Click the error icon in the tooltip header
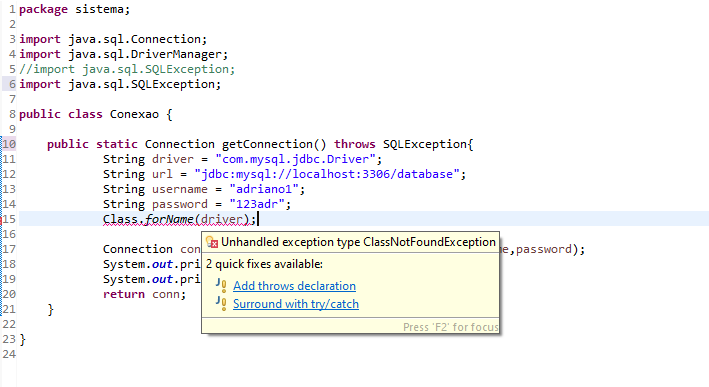709x387 pixels. click(212, 242)
